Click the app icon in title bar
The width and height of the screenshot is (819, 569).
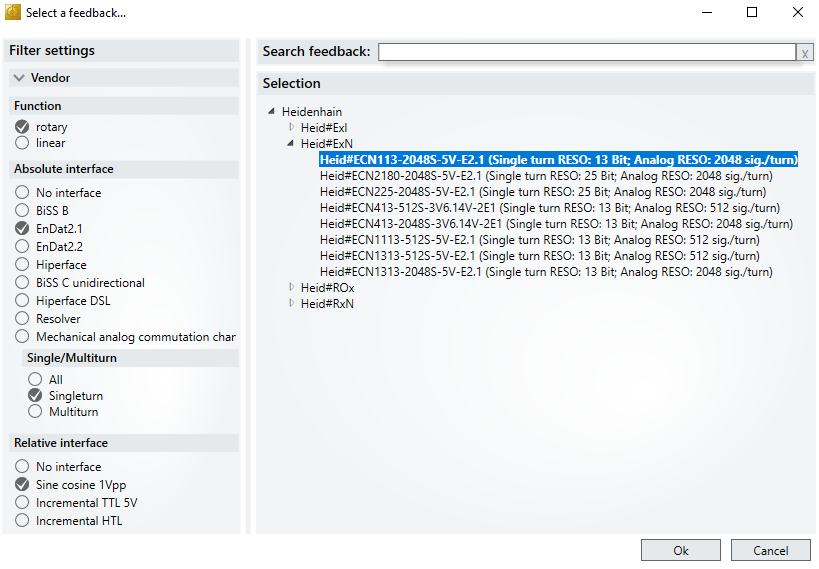click(x=13, y=13)
